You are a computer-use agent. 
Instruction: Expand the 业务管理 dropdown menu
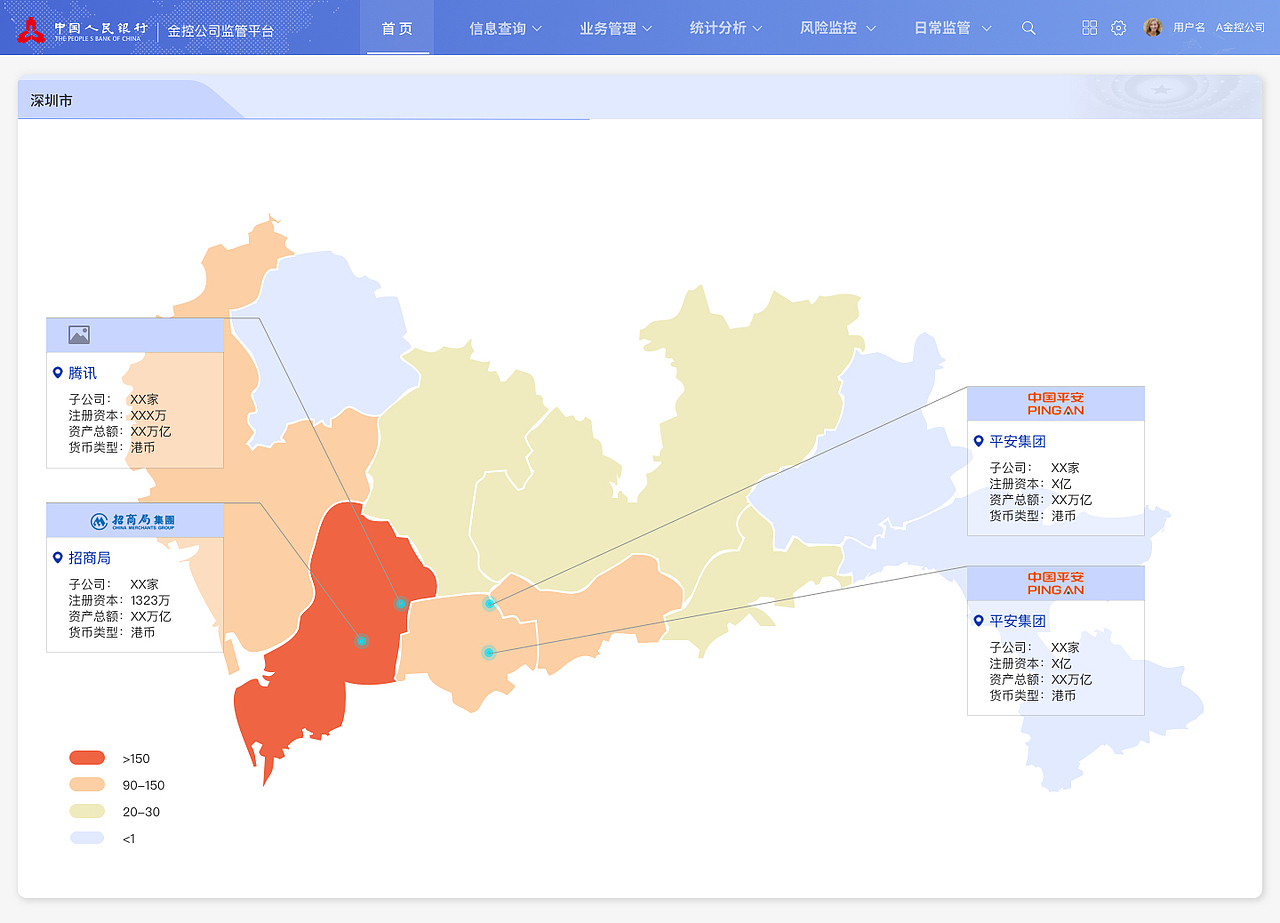[x=616, y=28]
